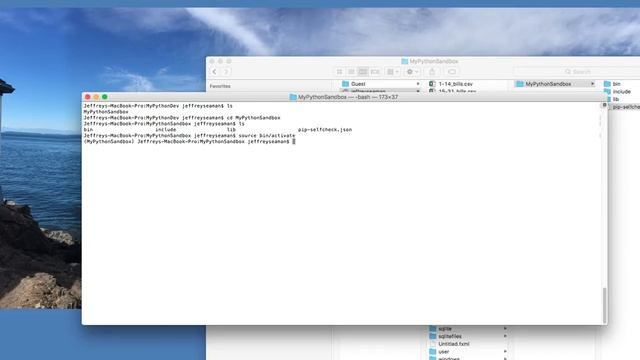Zoom the Terminal window with green button
The image size is (640, 360).
click(x=104, y=97)
